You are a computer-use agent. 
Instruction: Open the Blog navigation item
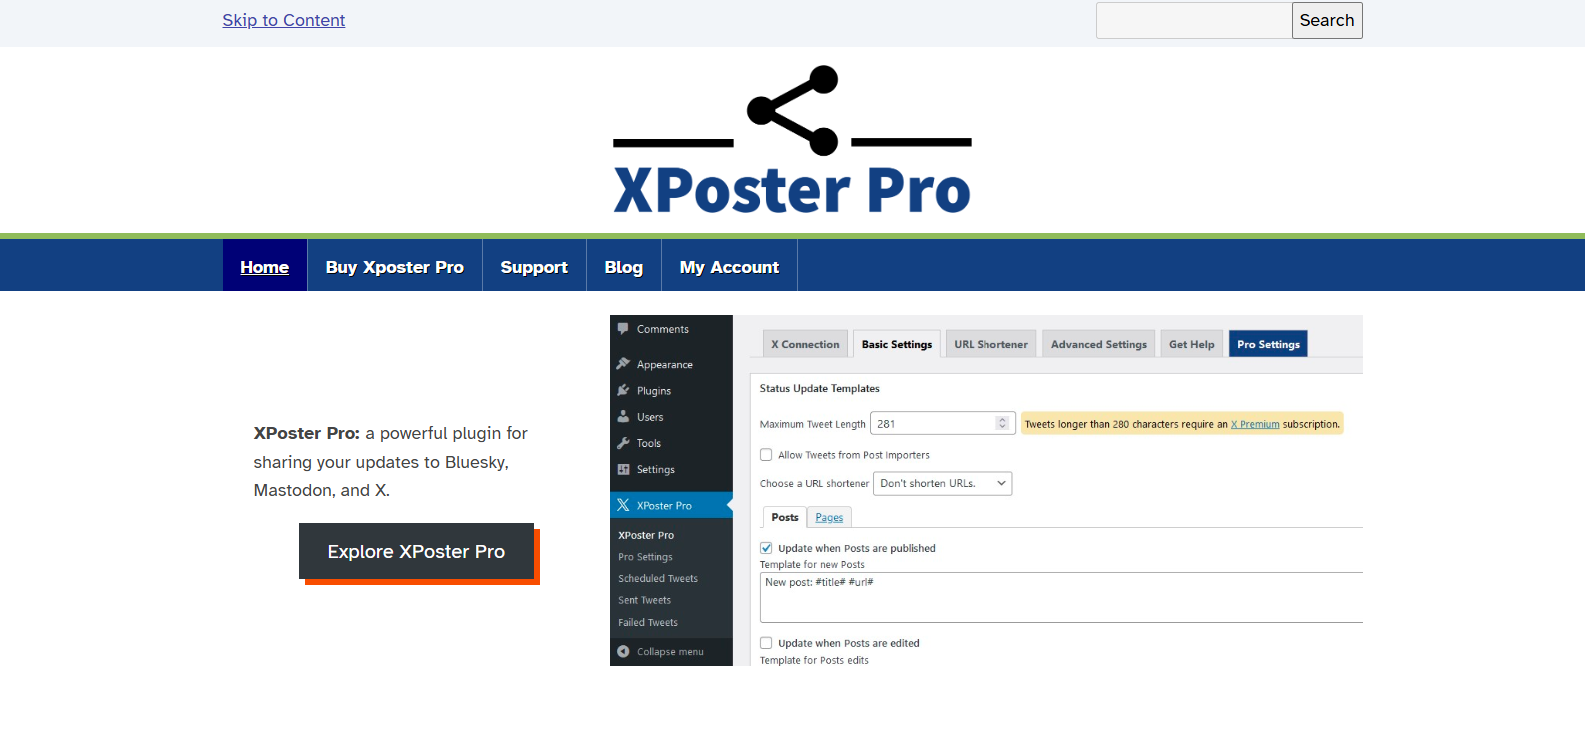pyautogui.click(x=624, y=267)
